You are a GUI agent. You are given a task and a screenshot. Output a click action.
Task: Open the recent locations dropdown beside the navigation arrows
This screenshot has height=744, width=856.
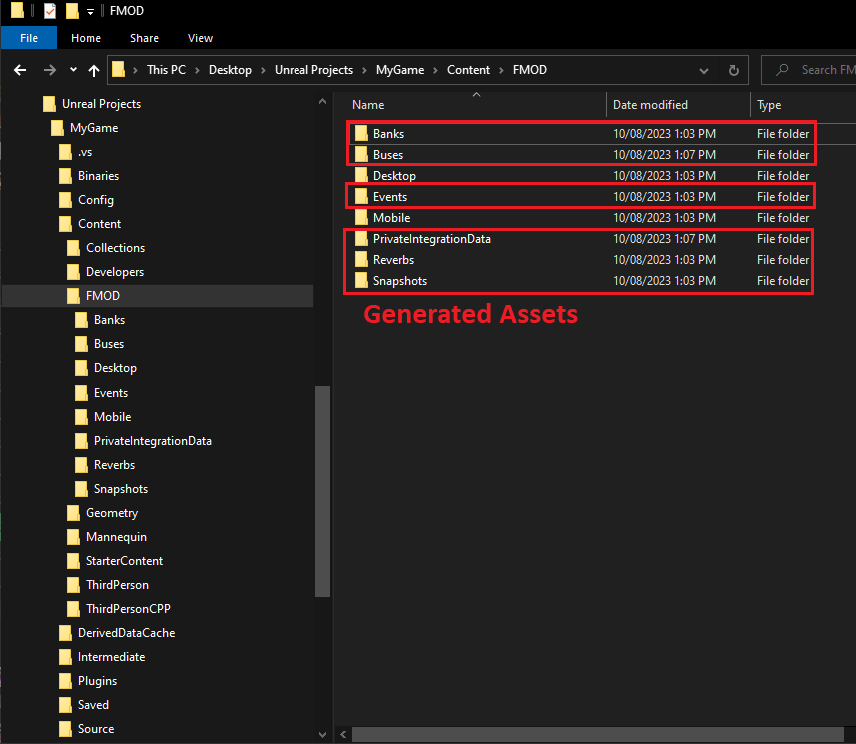[x=70, y=70]
